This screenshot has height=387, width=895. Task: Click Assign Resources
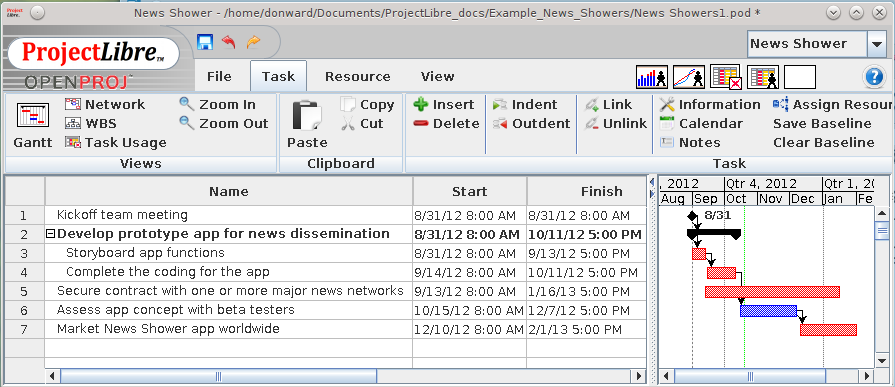click(833, 104)
